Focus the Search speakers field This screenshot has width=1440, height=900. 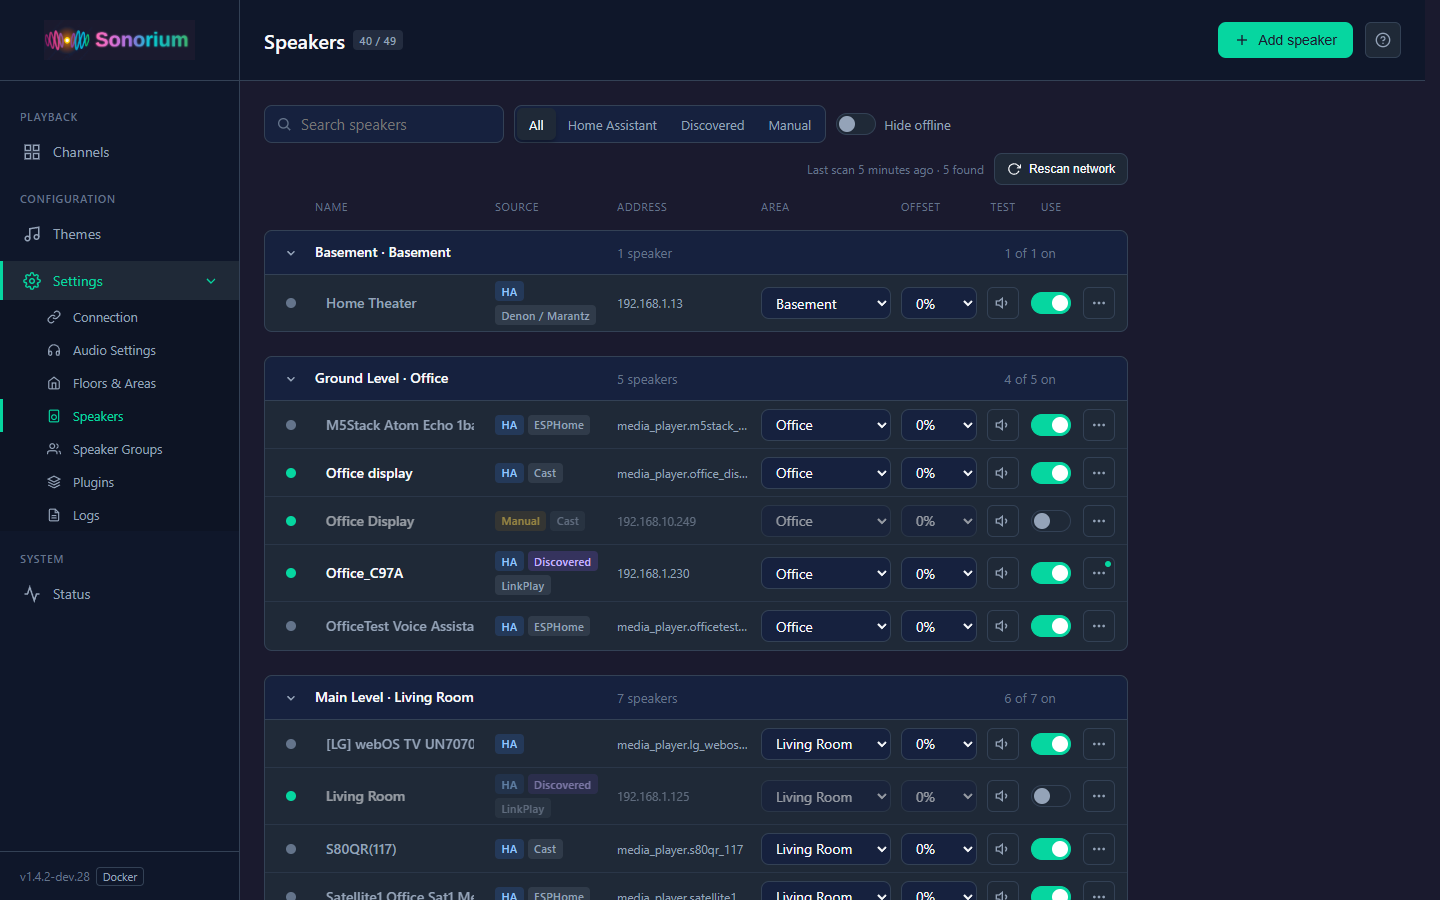[x=384, y=124]
